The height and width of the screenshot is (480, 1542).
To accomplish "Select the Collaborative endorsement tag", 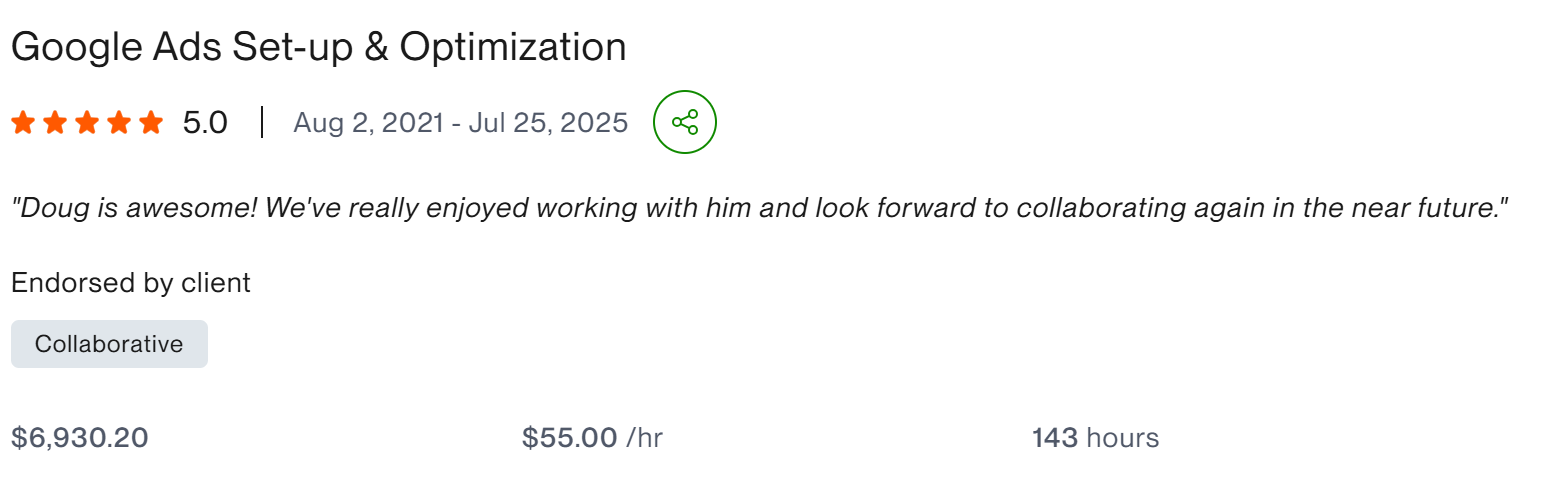I will click(109, 344).
